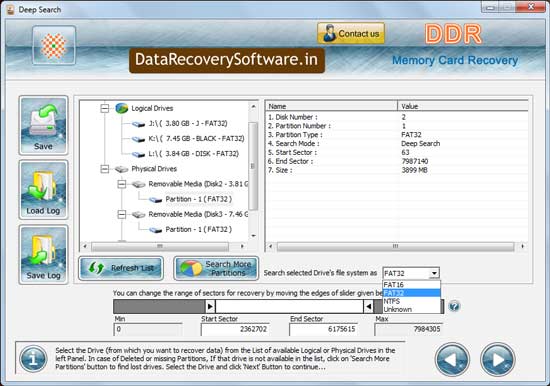
Task: Open the Load Log icon button
Action: point(43,190)
